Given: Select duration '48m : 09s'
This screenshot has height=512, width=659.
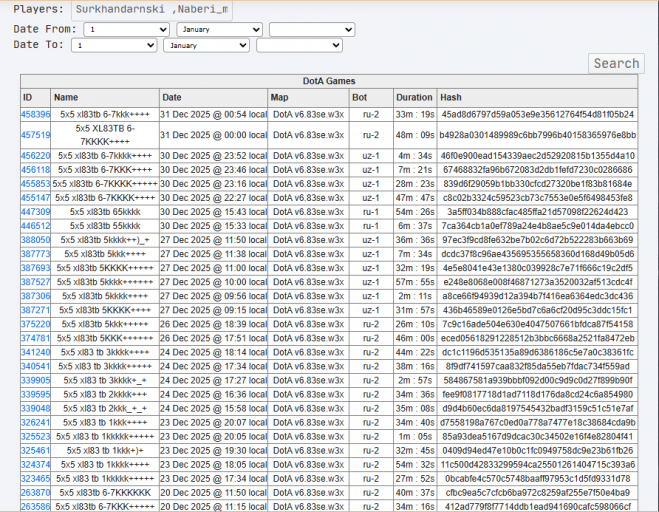Looking at the screenshot, I should tap(415, 135).
